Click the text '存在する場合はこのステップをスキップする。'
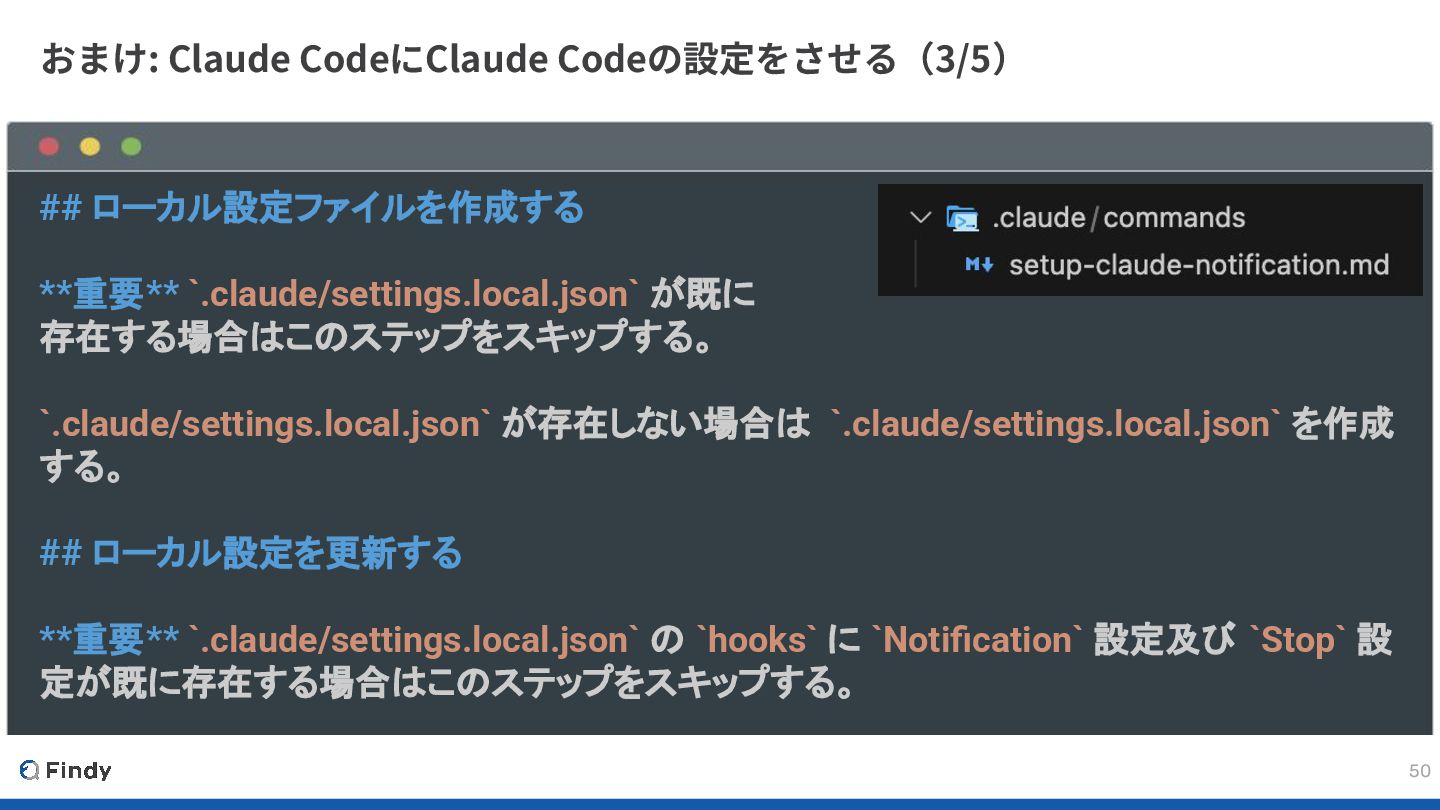The height and width of the screenshot is (810, 1440). (x=378, y=338)
